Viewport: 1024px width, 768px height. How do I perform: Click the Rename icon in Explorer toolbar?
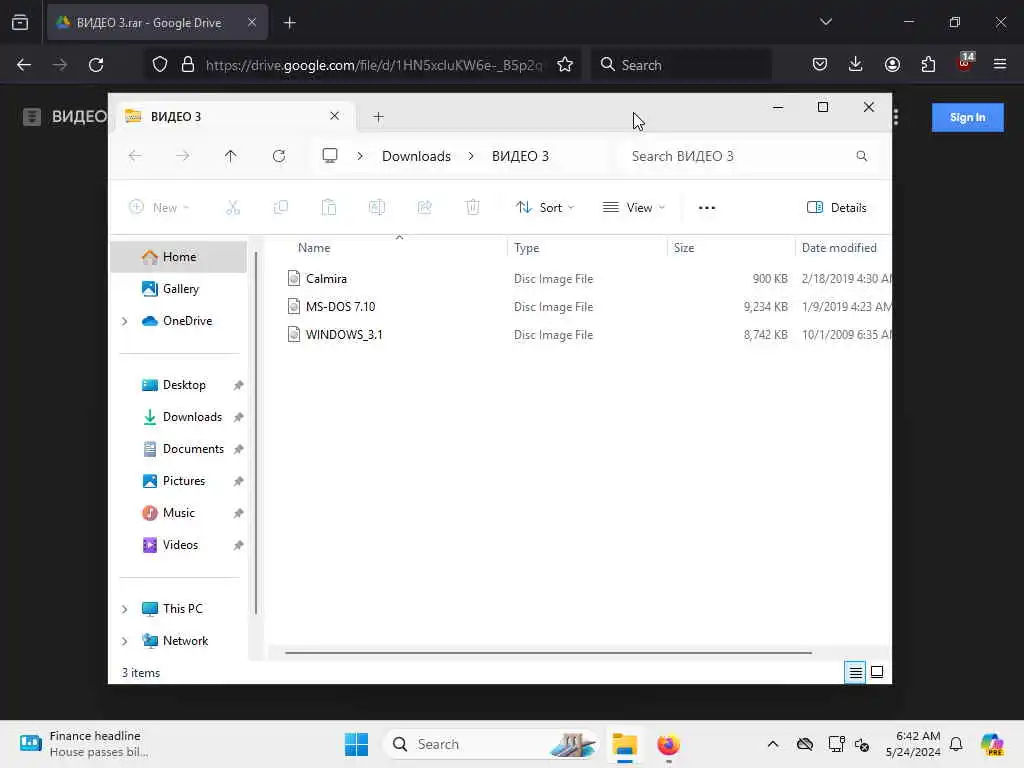[x=377, y=208]
